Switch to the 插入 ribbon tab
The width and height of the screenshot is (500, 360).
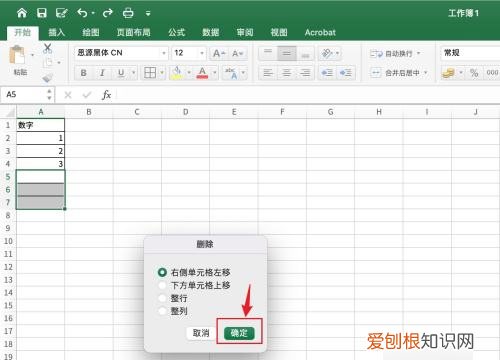[x=56, y=32]
